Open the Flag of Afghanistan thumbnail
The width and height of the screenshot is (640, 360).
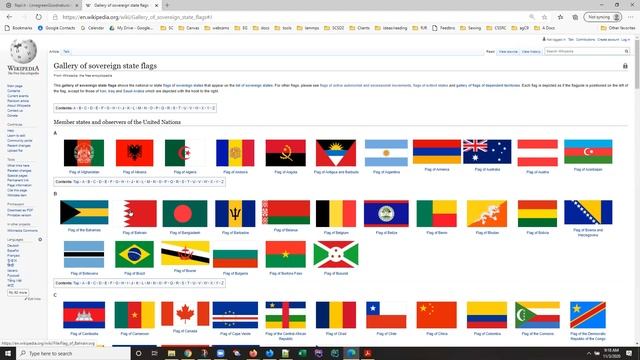pyautogui.click(x=84, y=153)
